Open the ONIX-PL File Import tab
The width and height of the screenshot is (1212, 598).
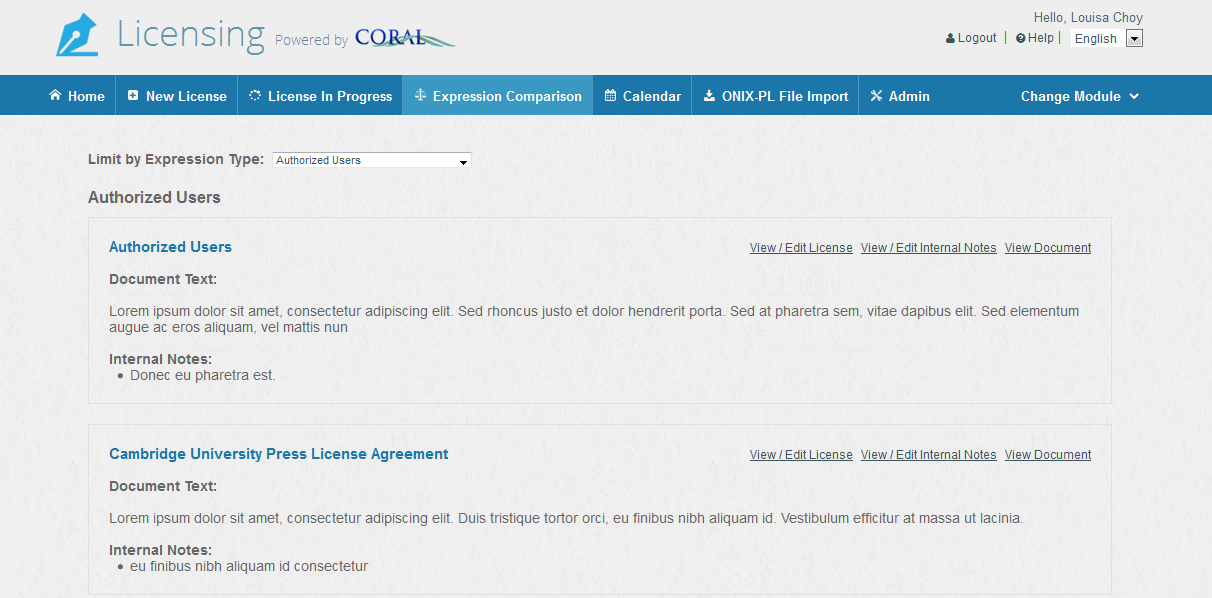tap(775, 96)
